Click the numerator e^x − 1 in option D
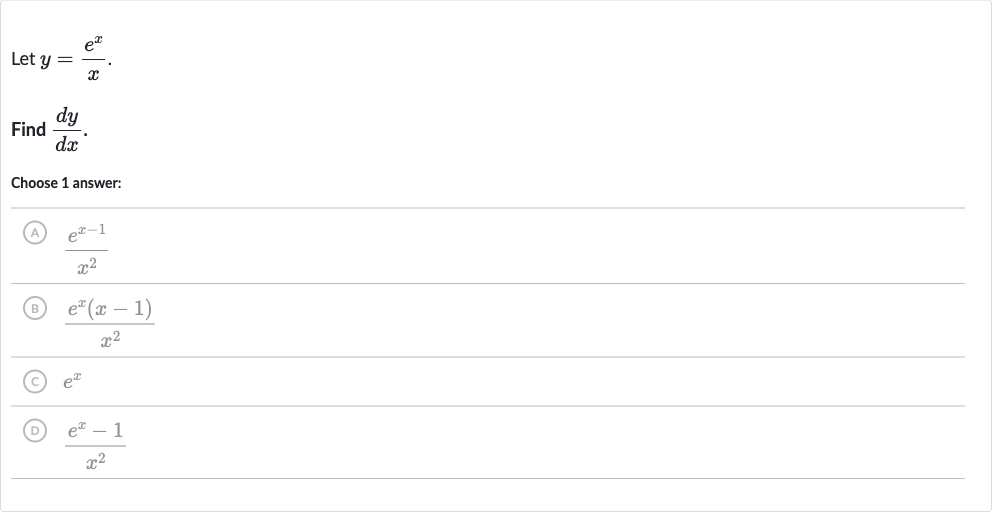 (x=96, y=431)
